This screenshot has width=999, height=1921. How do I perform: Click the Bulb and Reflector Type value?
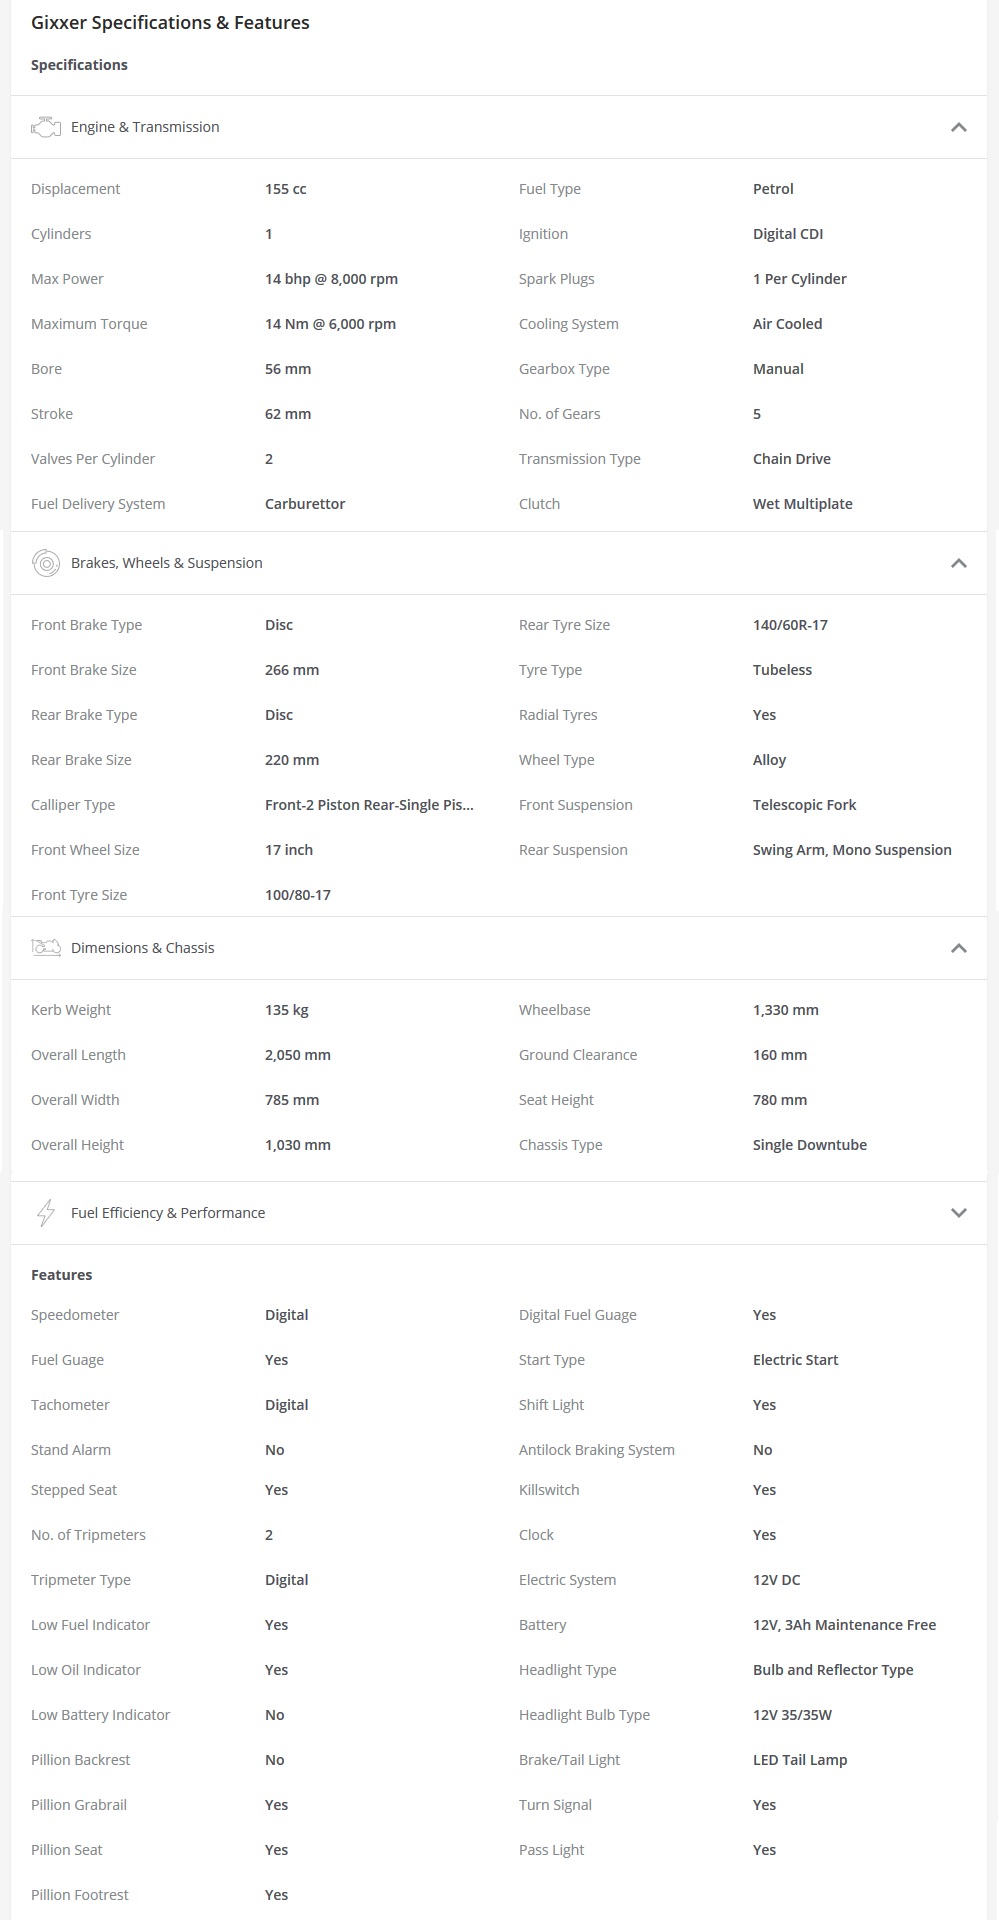coord(833,1670)
